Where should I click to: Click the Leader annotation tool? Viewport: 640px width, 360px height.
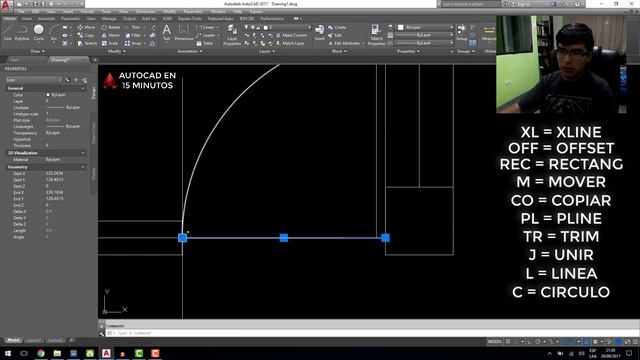coord(207,36)
